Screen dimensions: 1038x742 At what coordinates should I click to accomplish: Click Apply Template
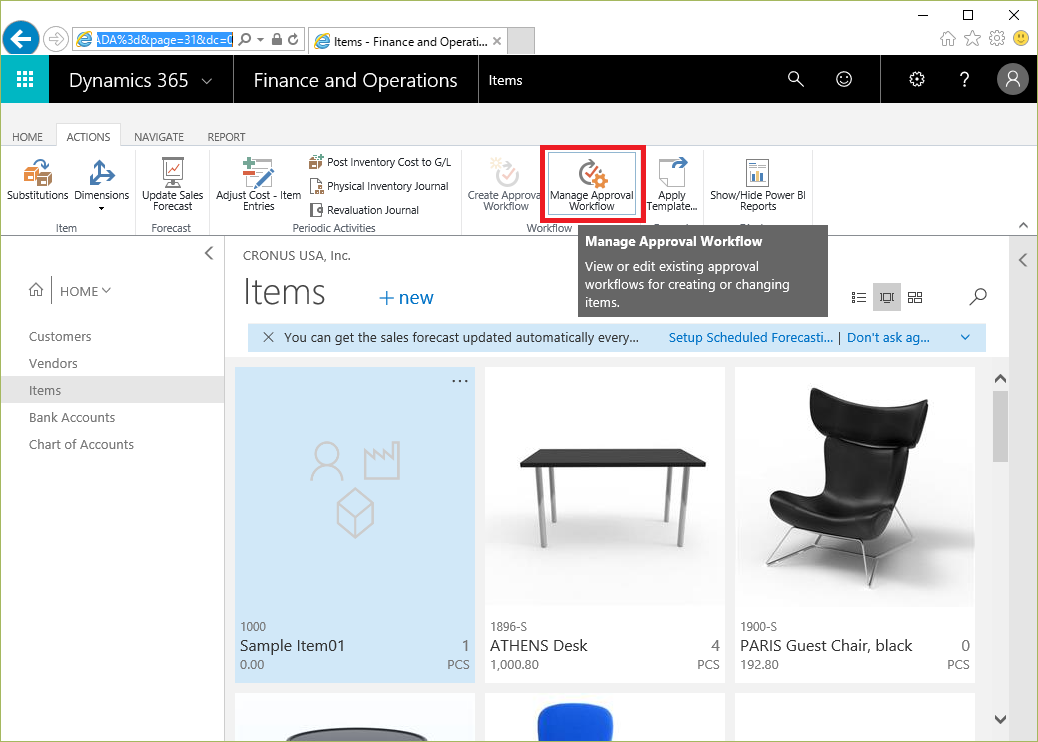click(672, 185)
